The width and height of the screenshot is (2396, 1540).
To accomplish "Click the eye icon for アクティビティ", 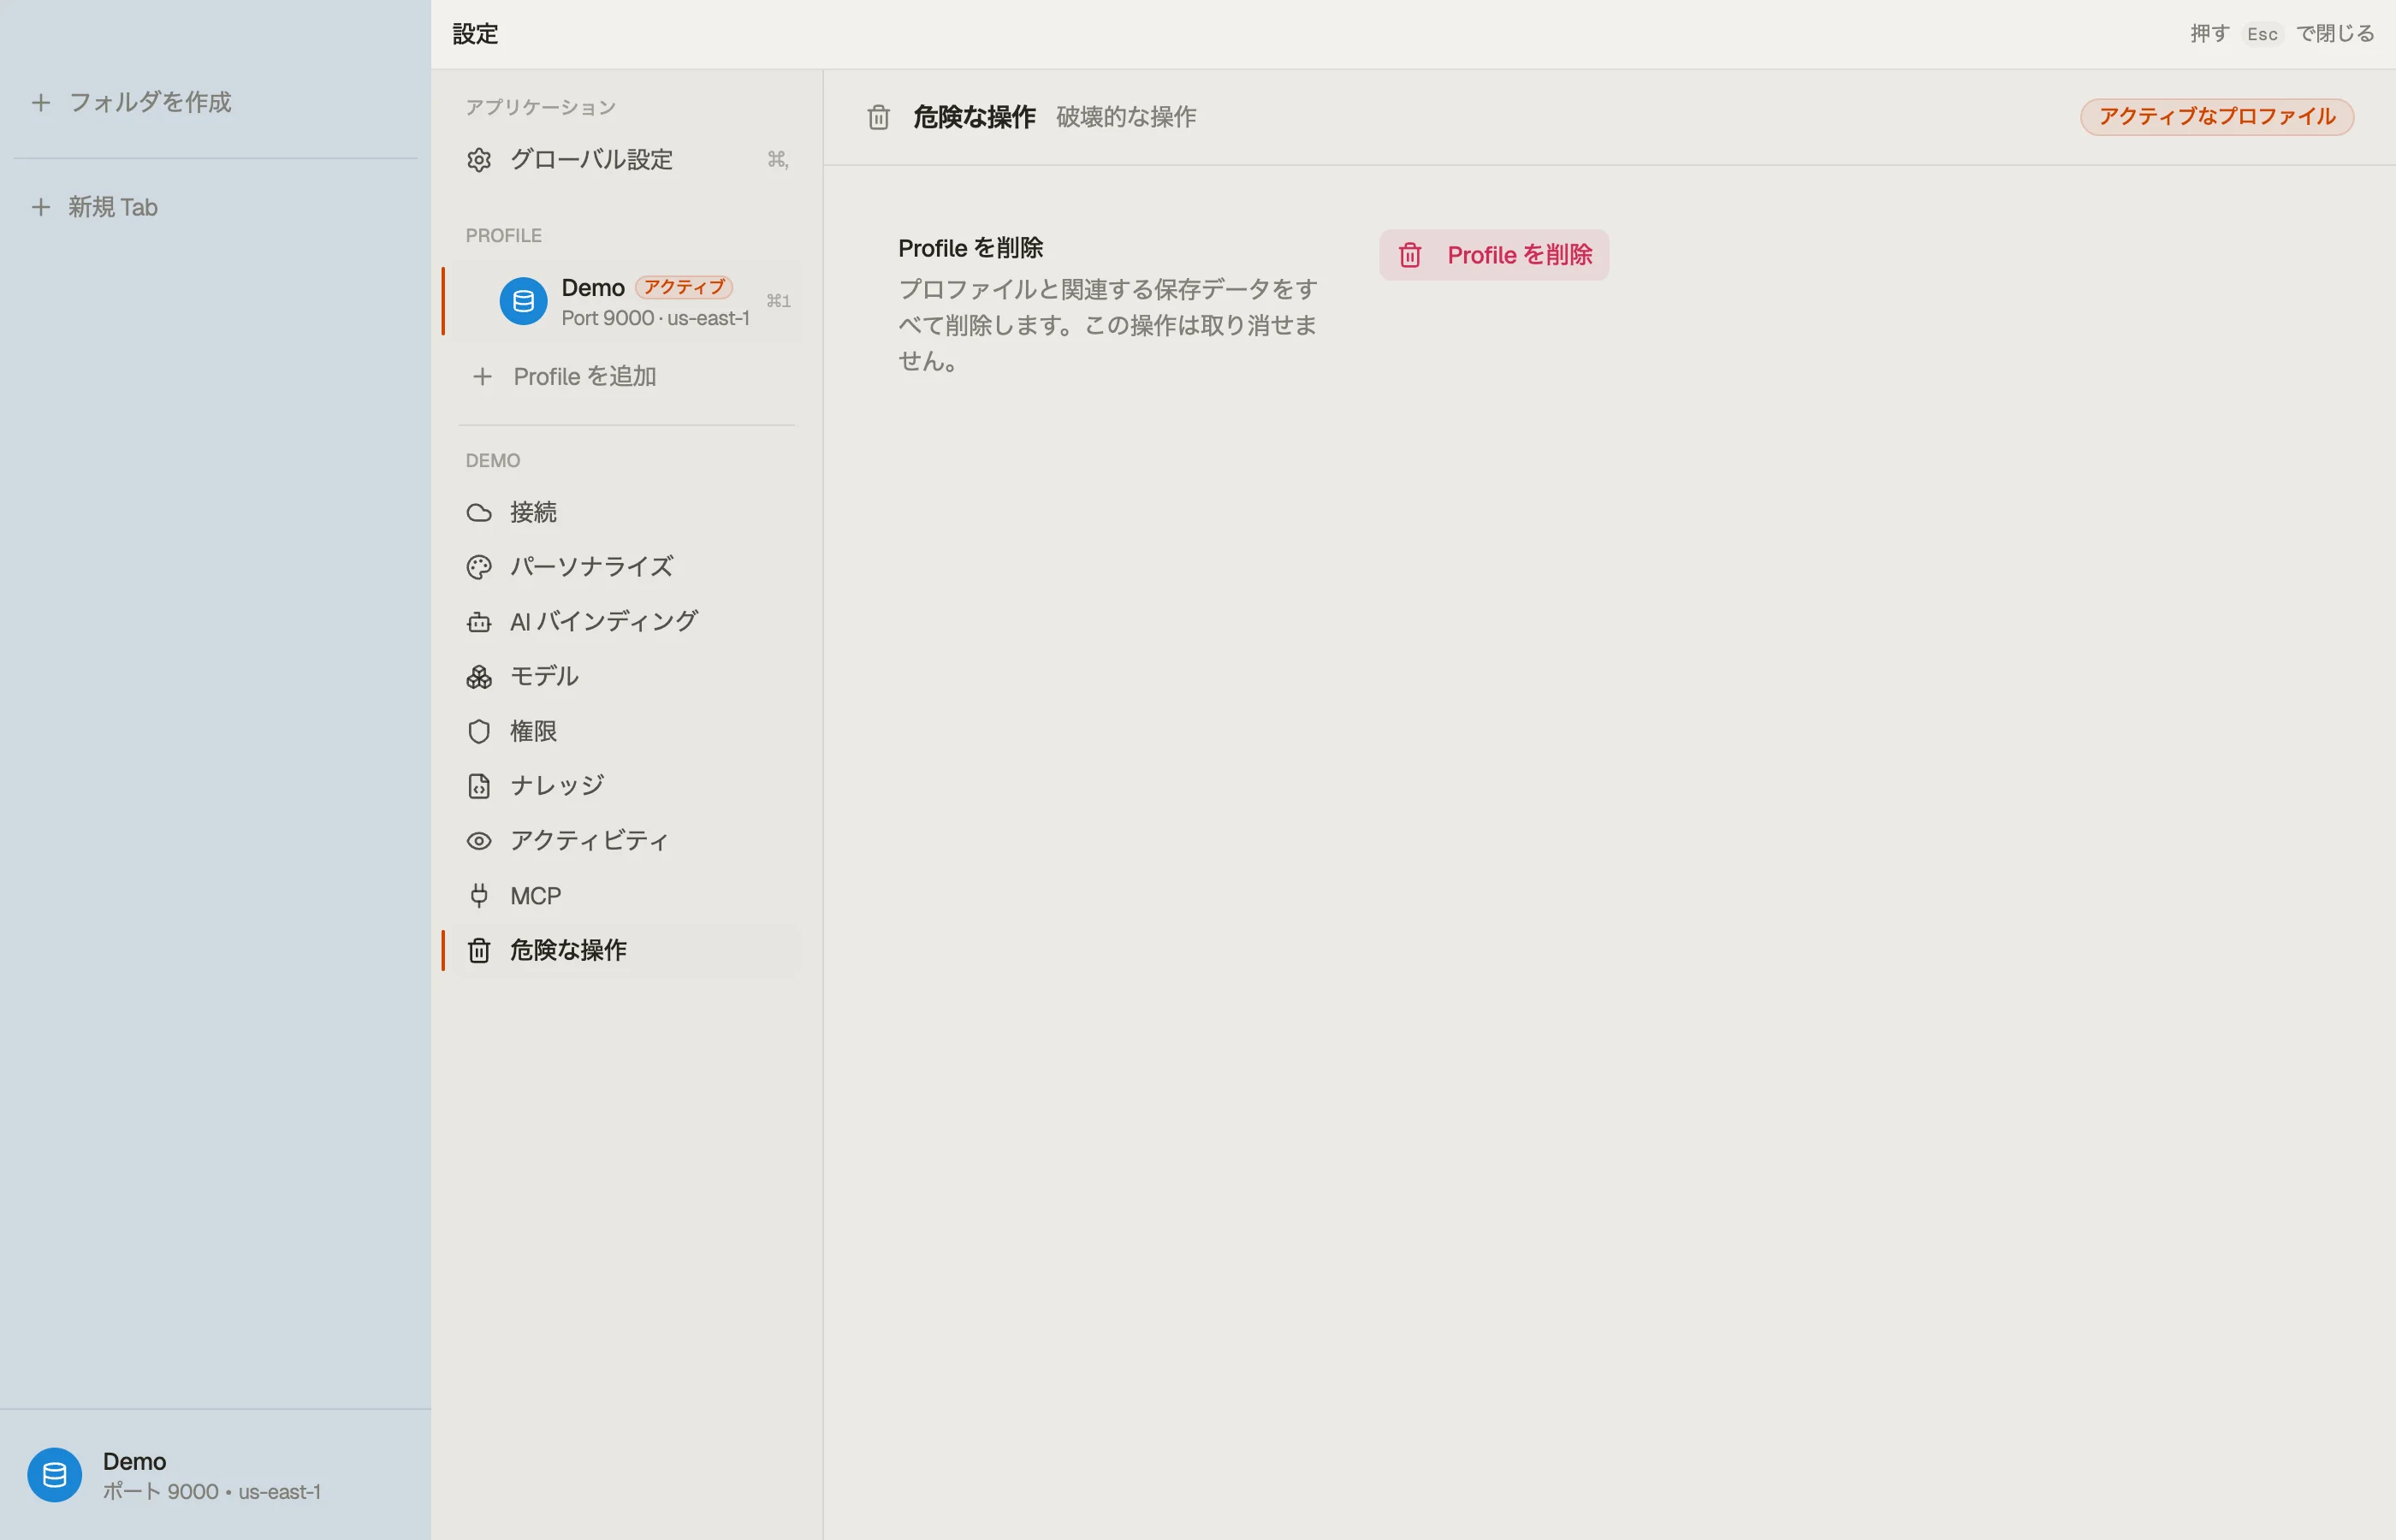I will [479, 841].
